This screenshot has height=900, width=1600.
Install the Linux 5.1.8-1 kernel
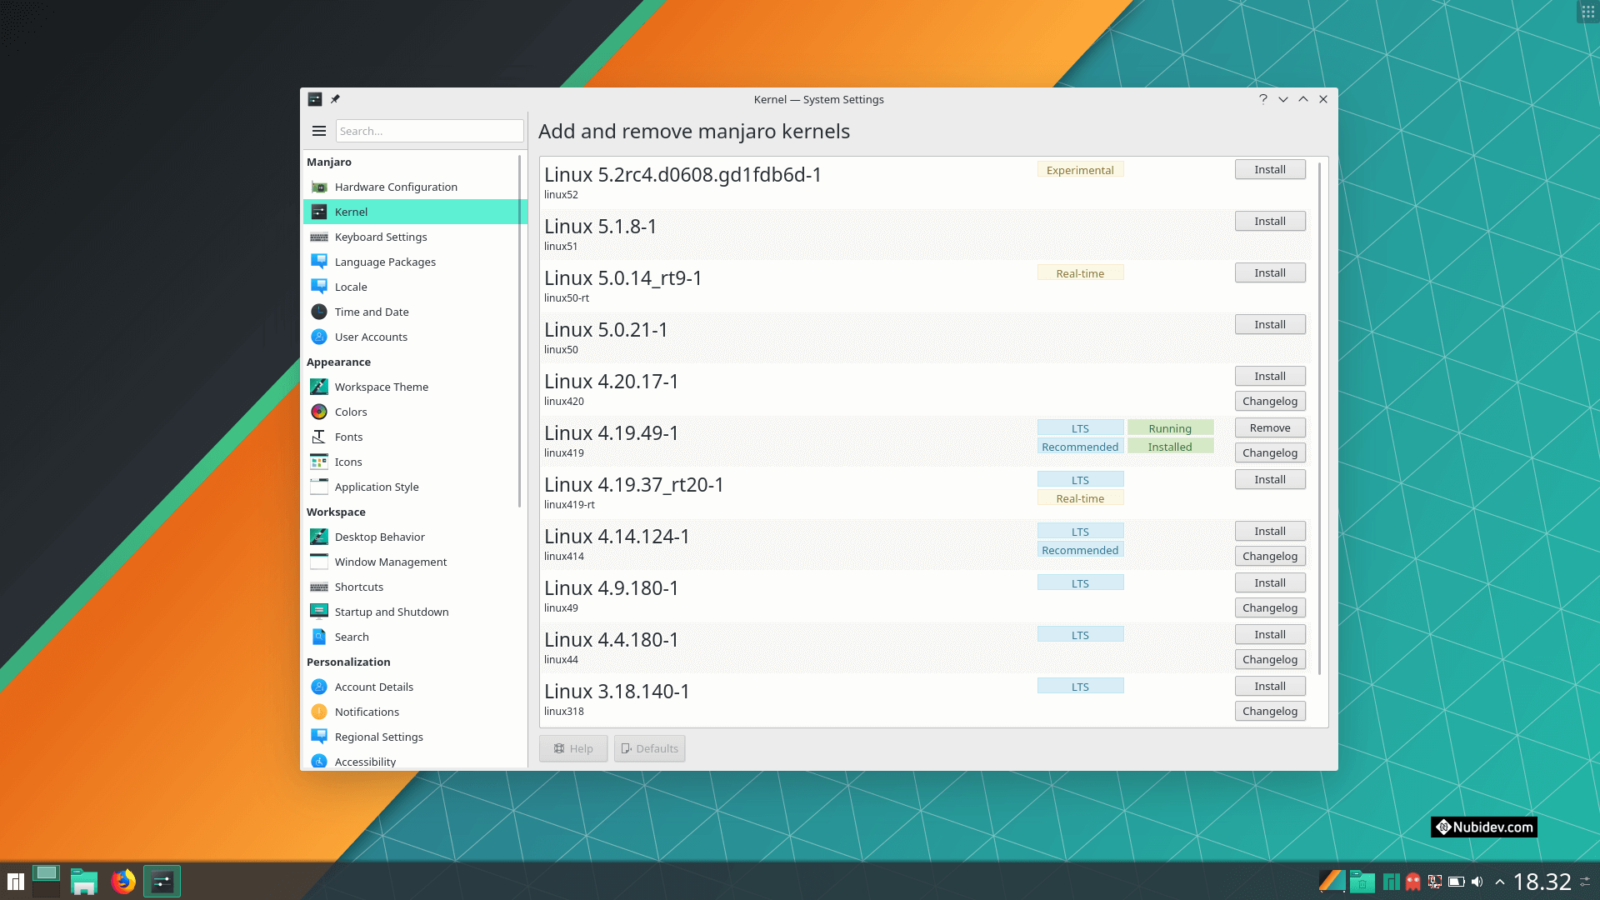point(1270,221)
